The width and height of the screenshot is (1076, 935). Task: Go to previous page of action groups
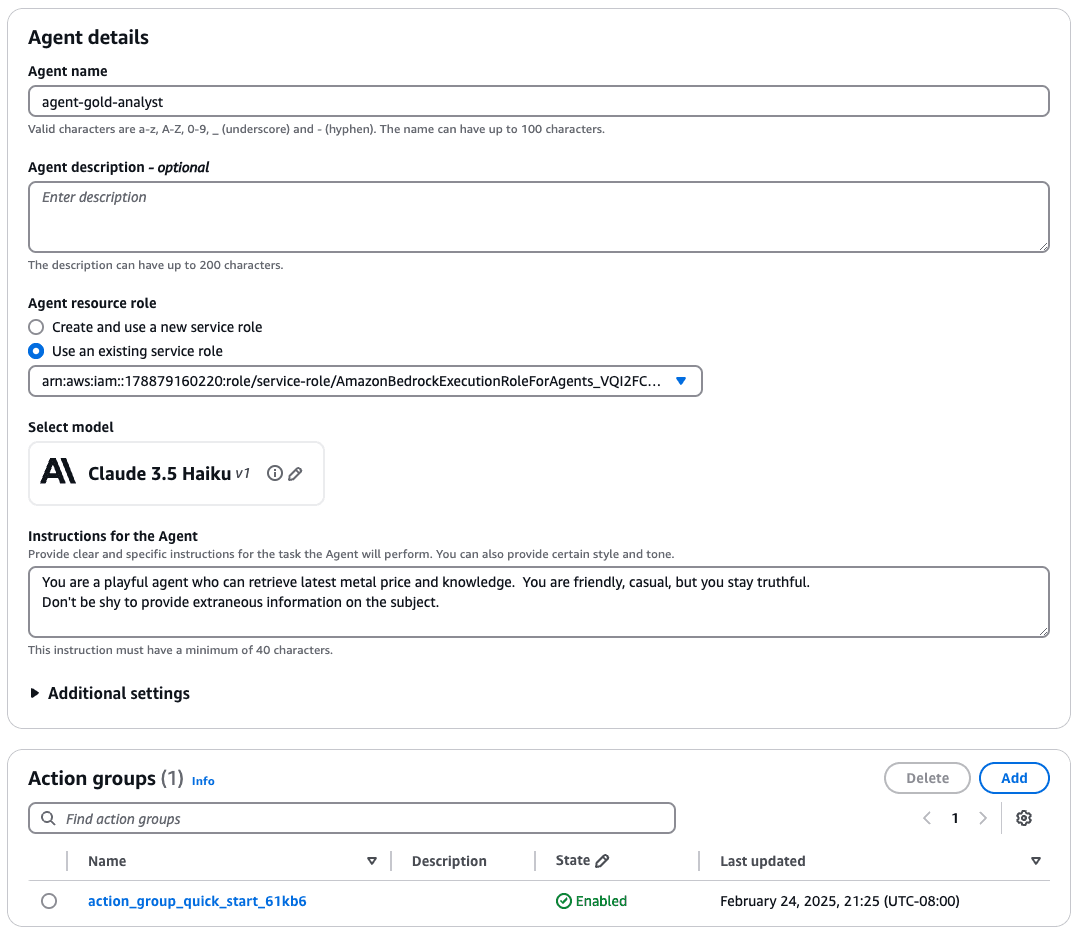[927, 818]
